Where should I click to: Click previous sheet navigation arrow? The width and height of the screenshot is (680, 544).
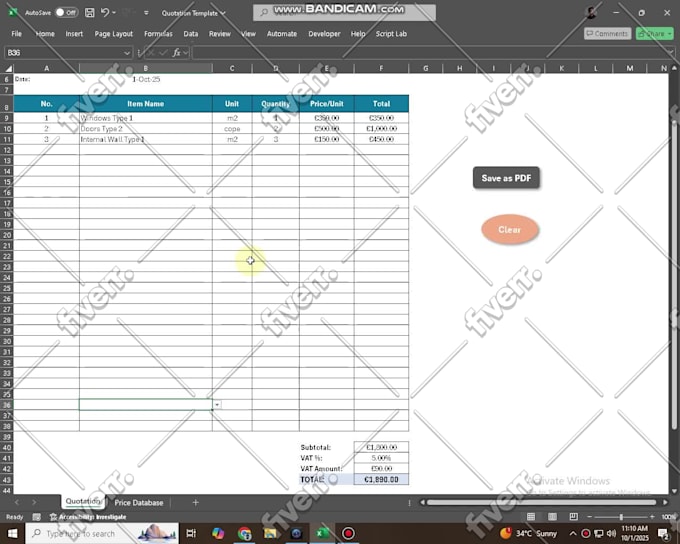tap(17, 502)
